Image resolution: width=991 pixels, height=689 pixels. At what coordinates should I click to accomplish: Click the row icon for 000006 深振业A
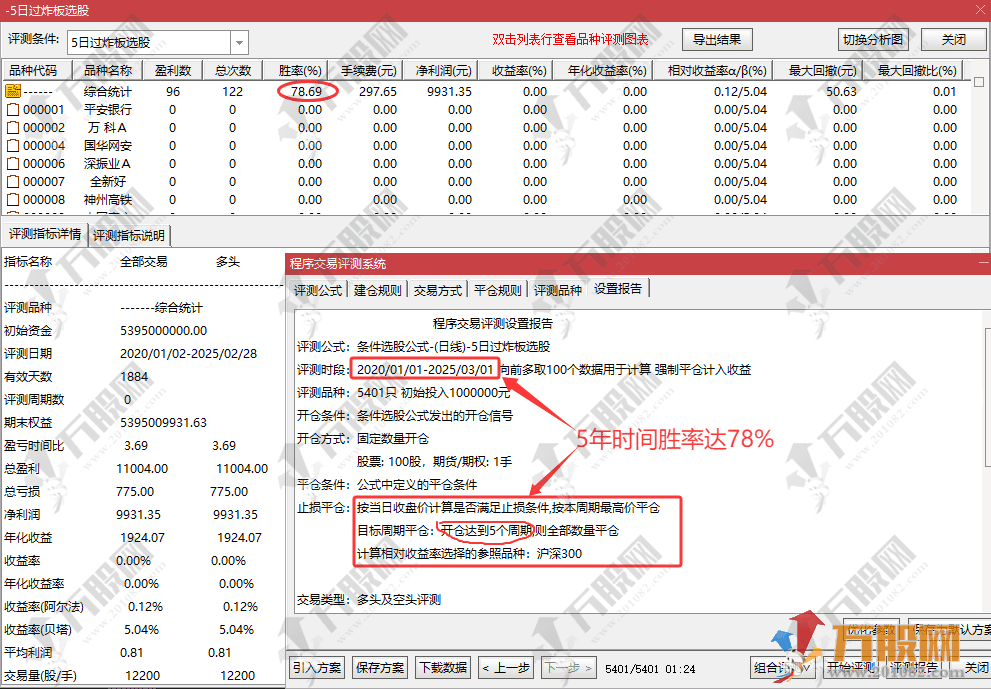coord(13,164)
